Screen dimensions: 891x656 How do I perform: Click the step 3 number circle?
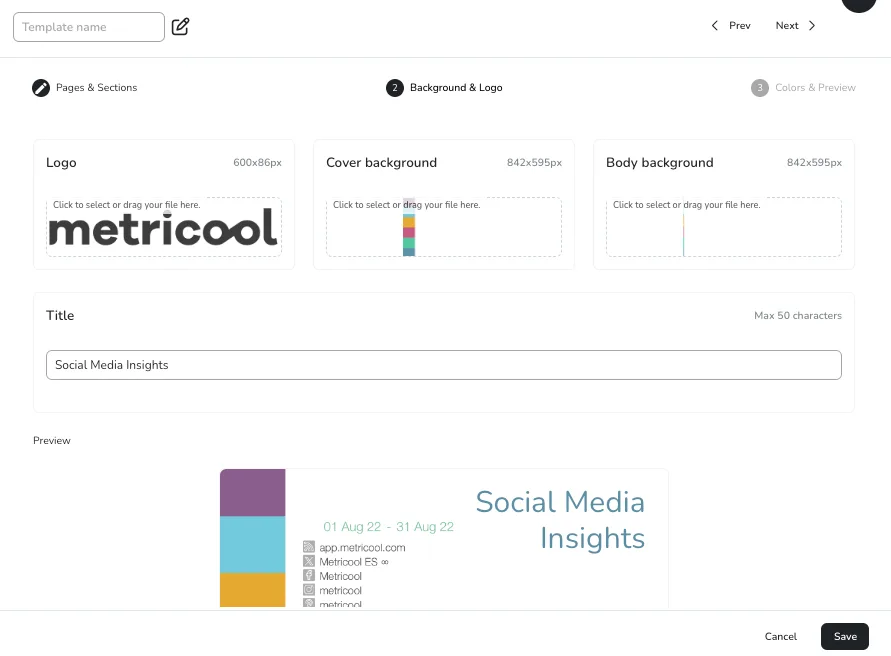[x=760, y=88]
